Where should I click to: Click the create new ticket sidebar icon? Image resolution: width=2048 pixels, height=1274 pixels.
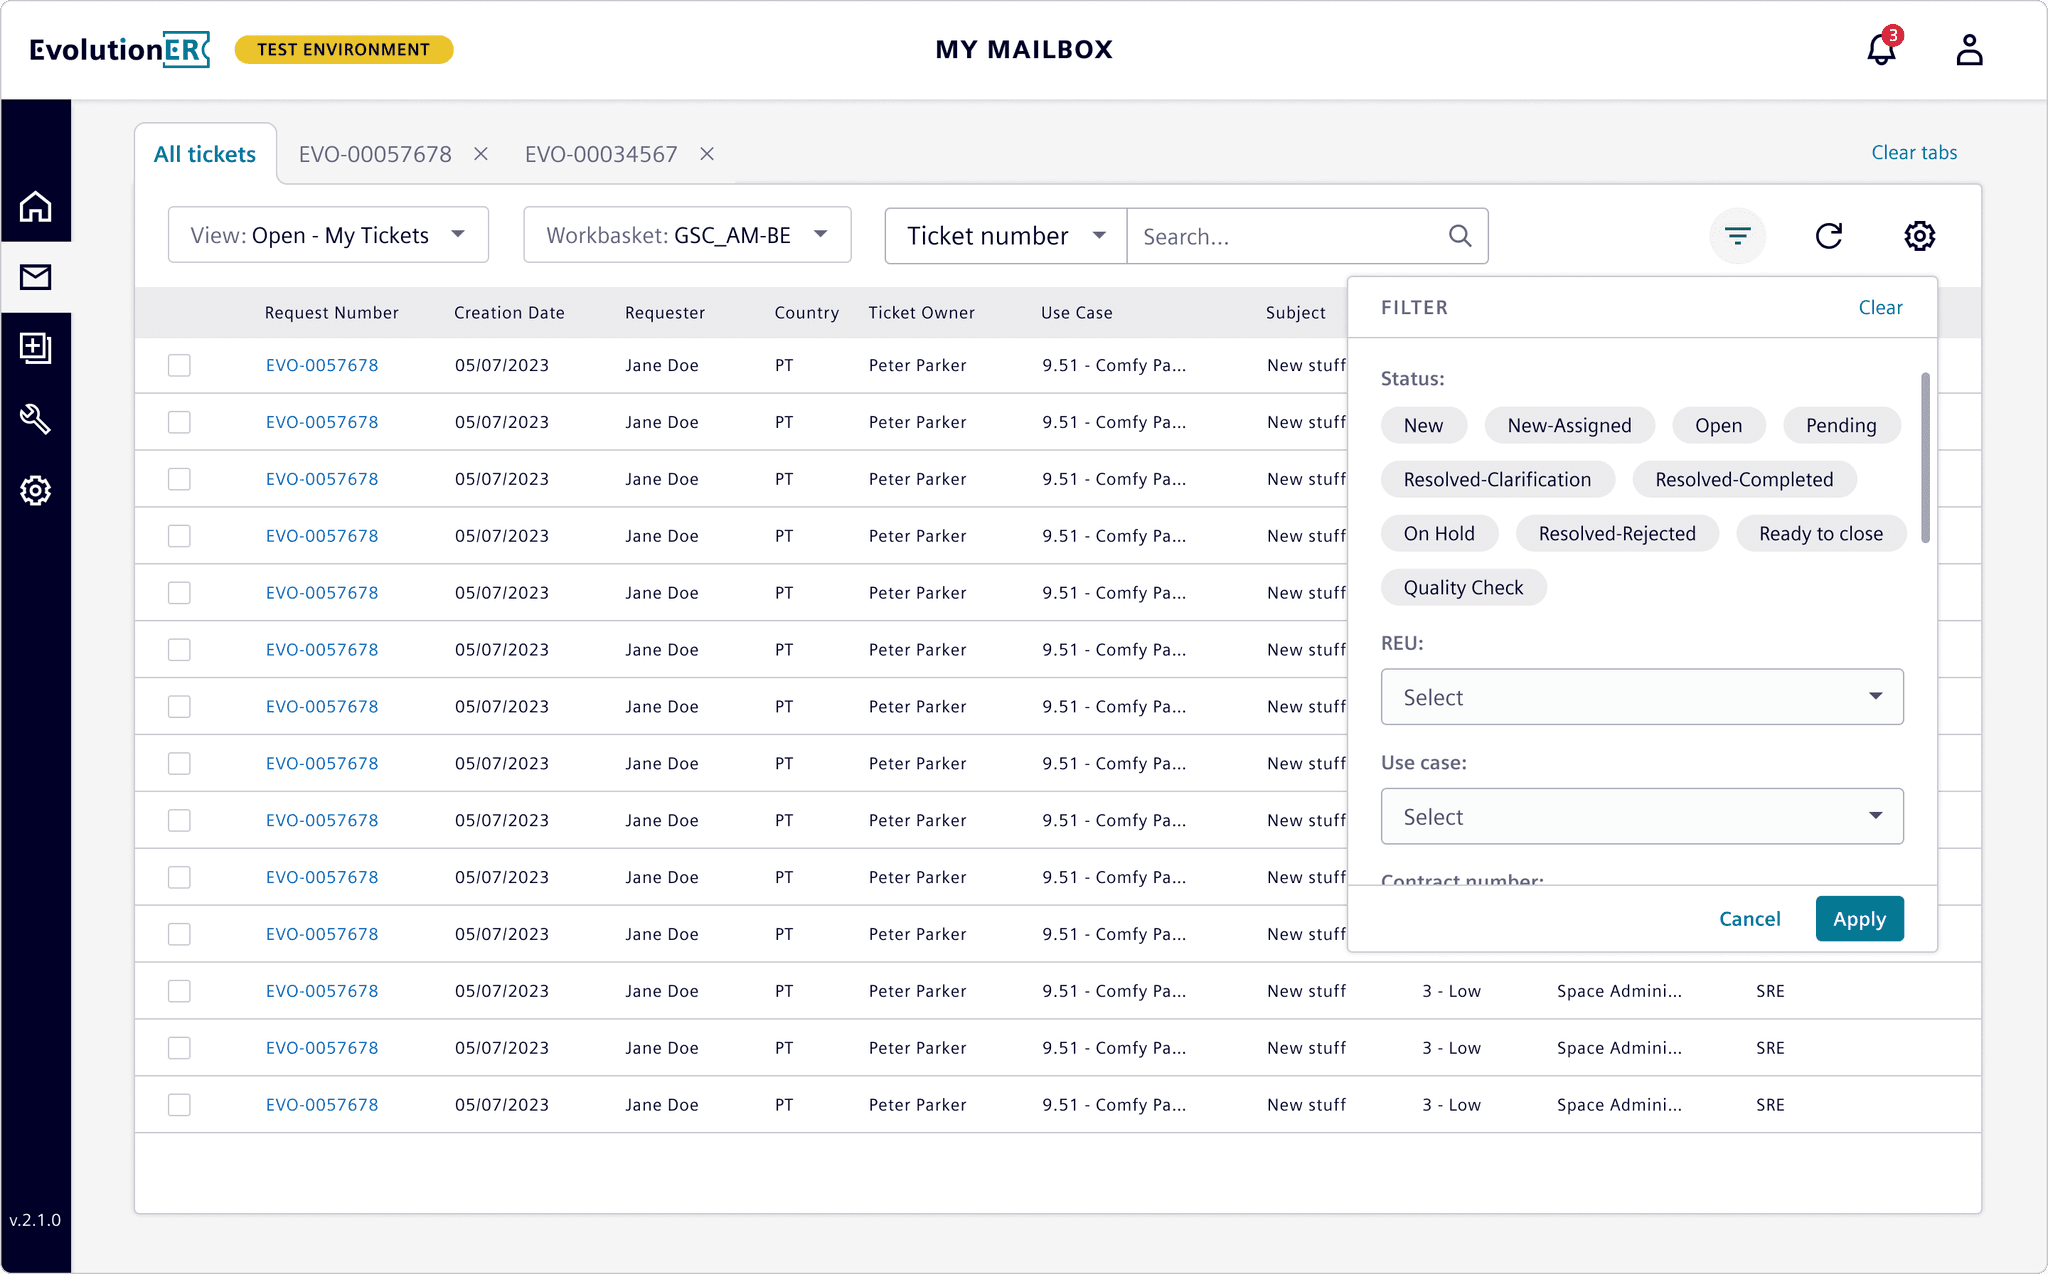pos(36,348)
